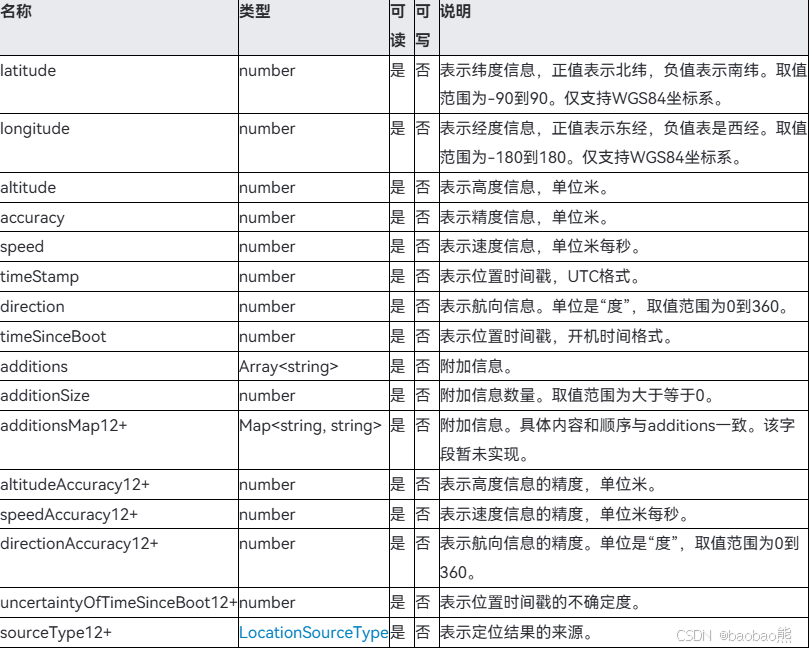Select the timeStamp property name
The width and height of the screenshot is (810, 651).
(x=39, y=277)
